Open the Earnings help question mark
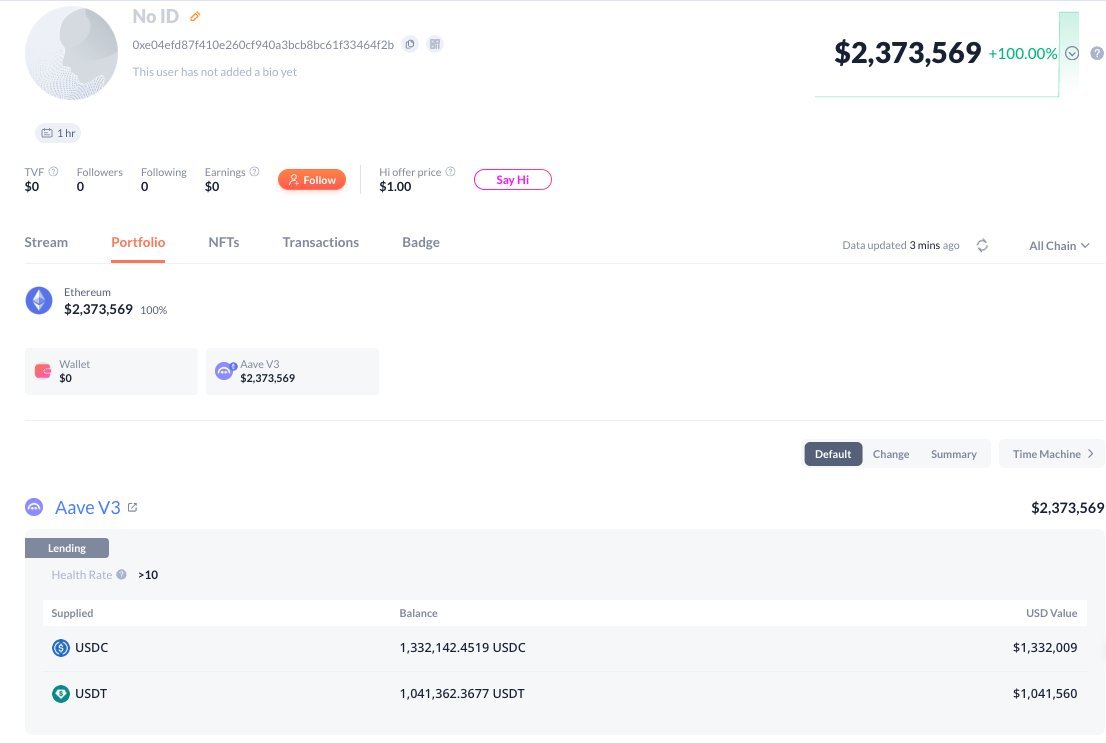The image size is (1106, 743). [255, 171]
